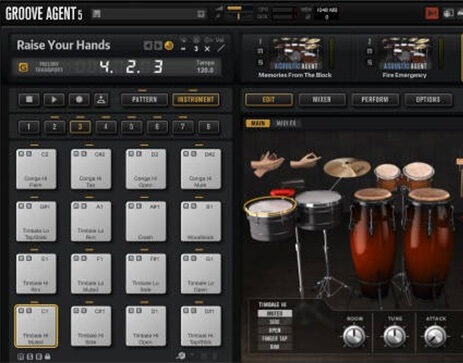
Task: Click the minus icon next to pattern arrows
Action: tap(183, 49)
